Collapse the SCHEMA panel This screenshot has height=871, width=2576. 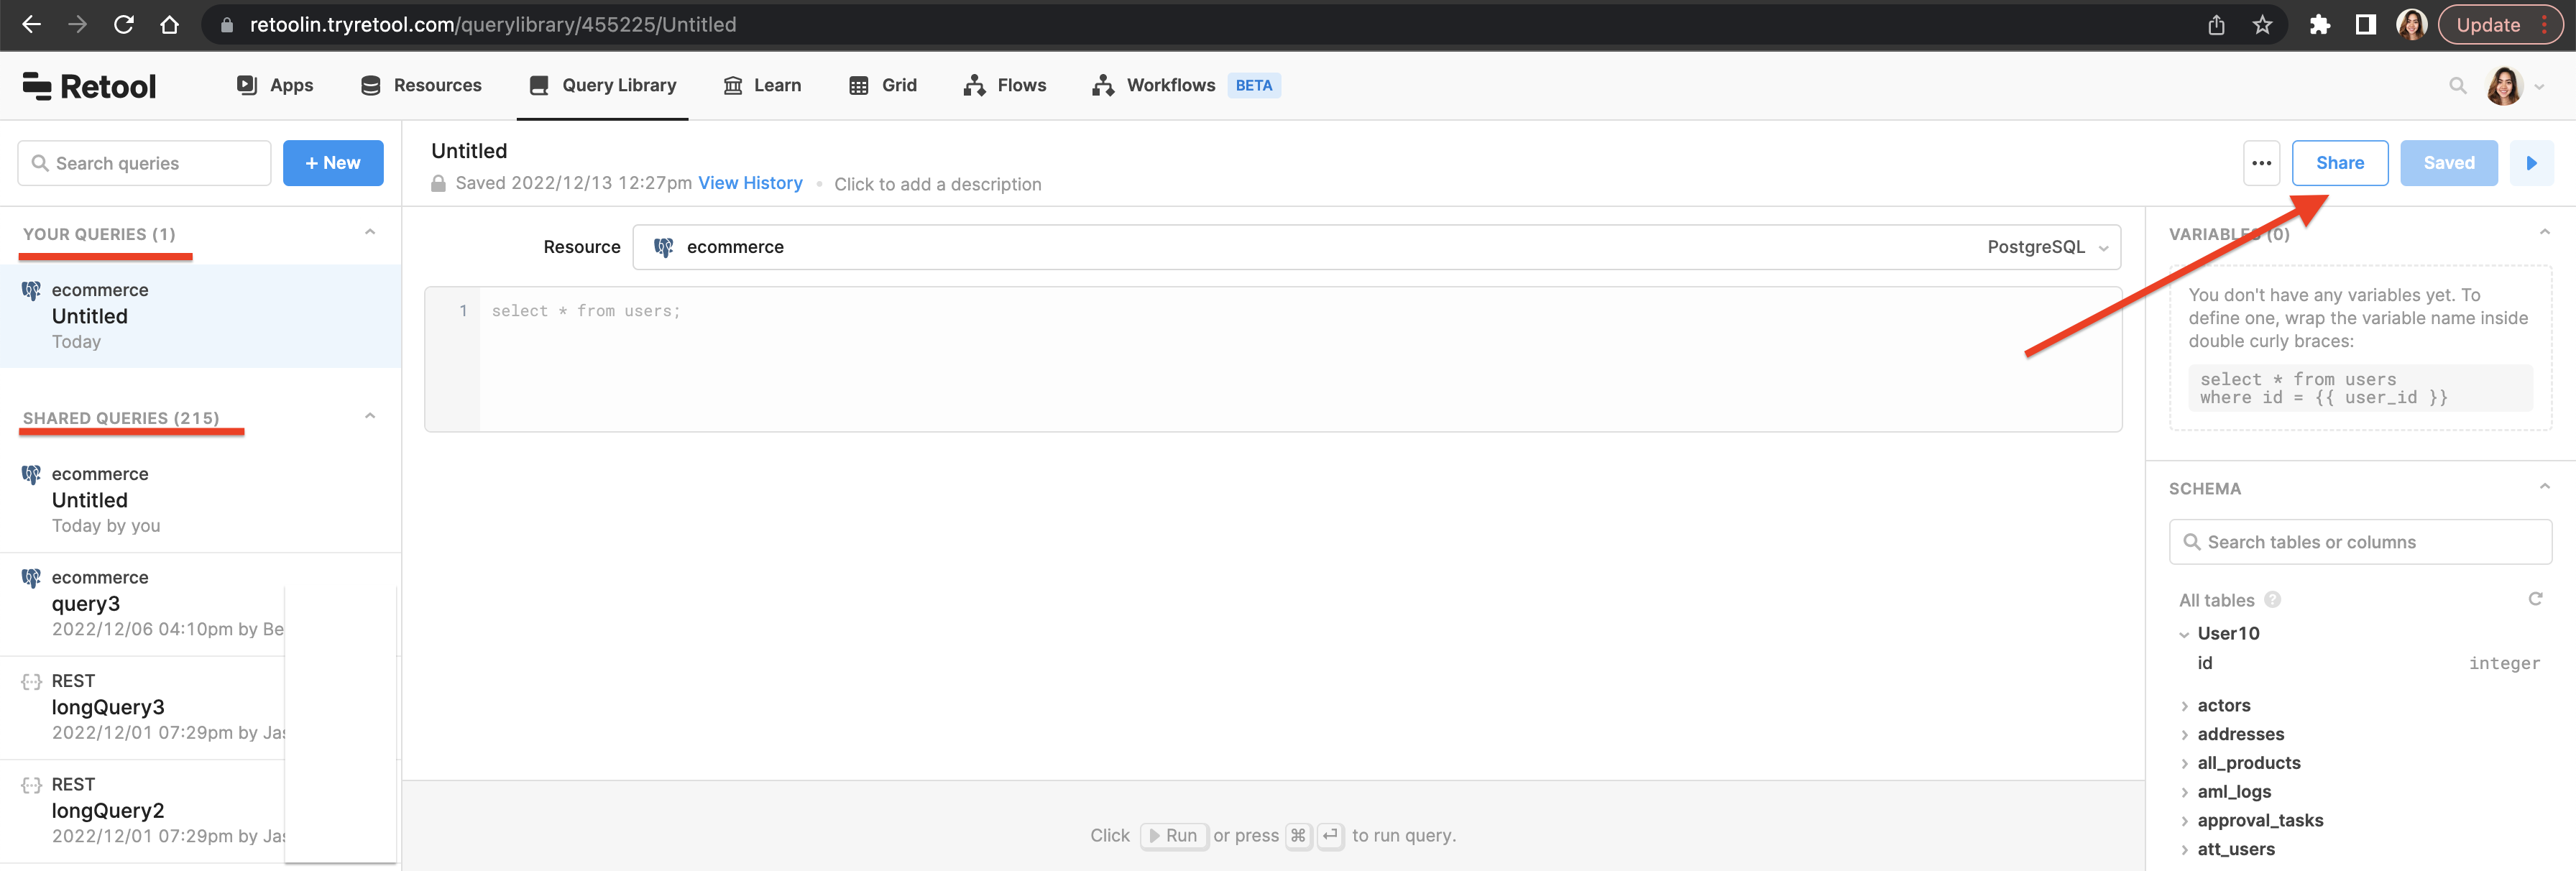coord(2544,487)
